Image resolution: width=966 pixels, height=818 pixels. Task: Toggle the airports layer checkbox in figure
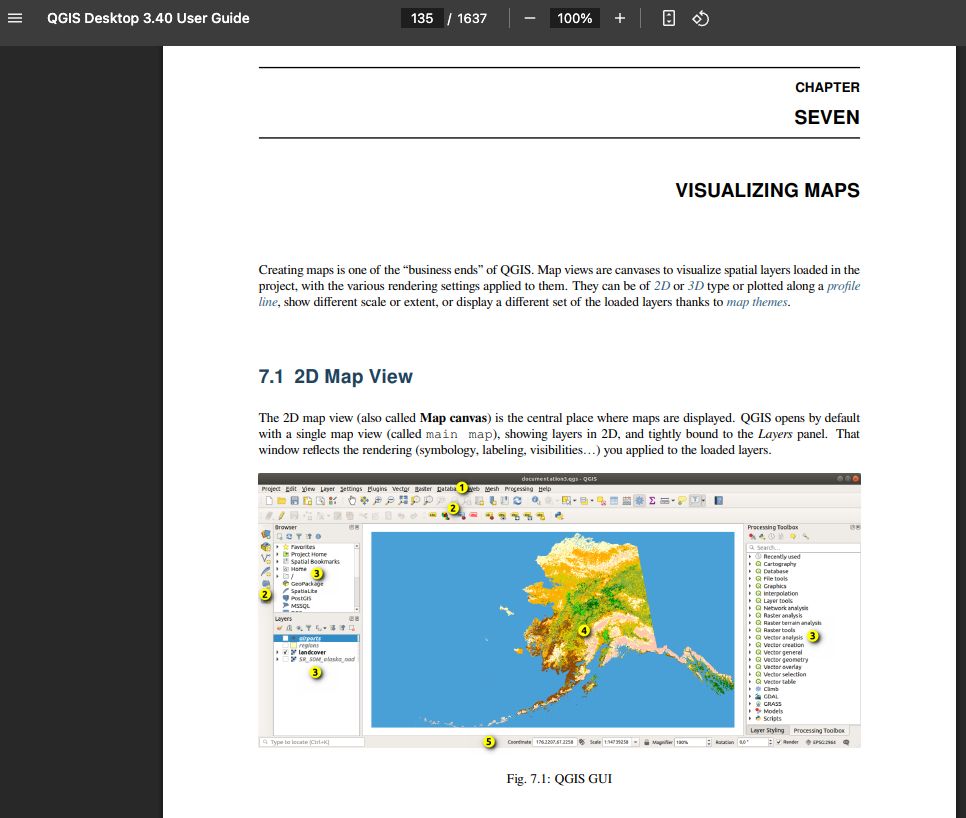[285, 638]
